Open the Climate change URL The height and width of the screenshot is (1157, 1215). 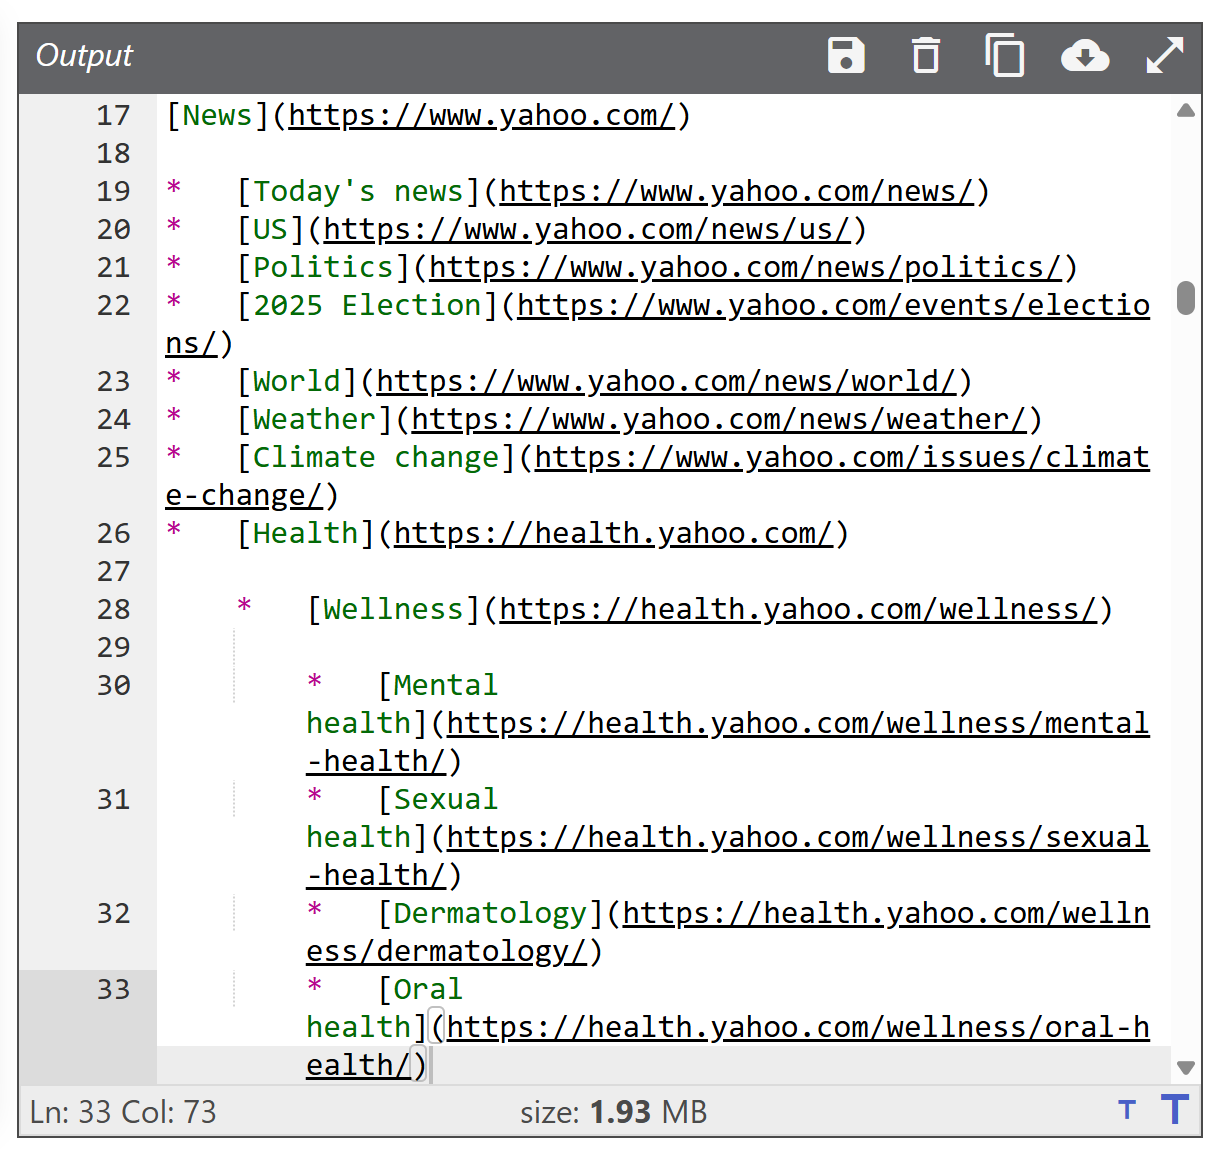(x=840, y=457)
